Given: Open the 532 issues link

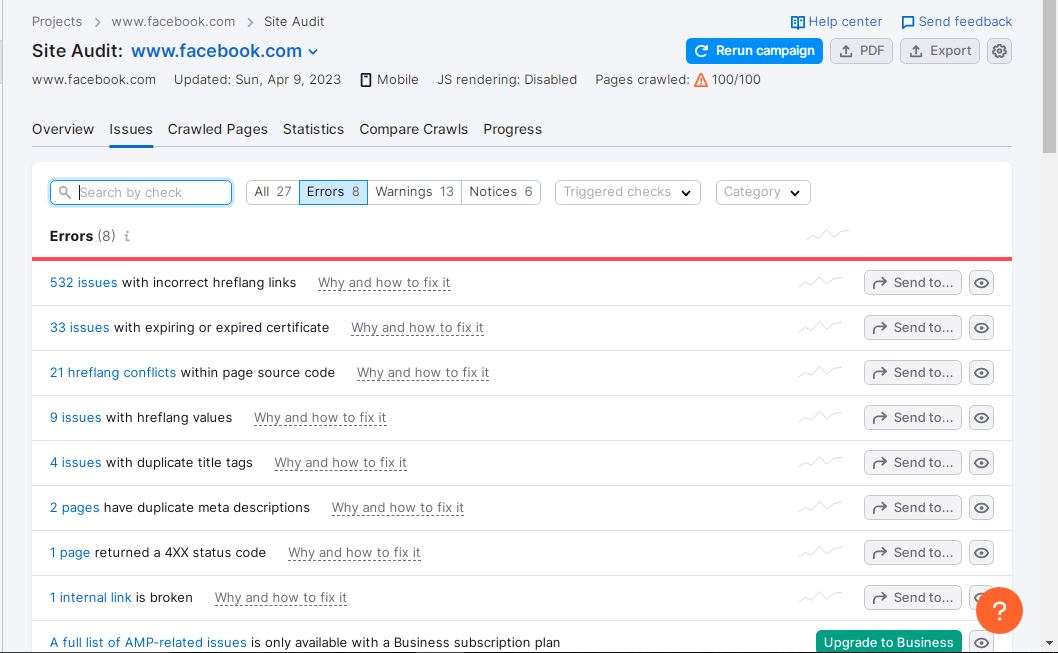Looking at the screenshot, I should [83, 283].
